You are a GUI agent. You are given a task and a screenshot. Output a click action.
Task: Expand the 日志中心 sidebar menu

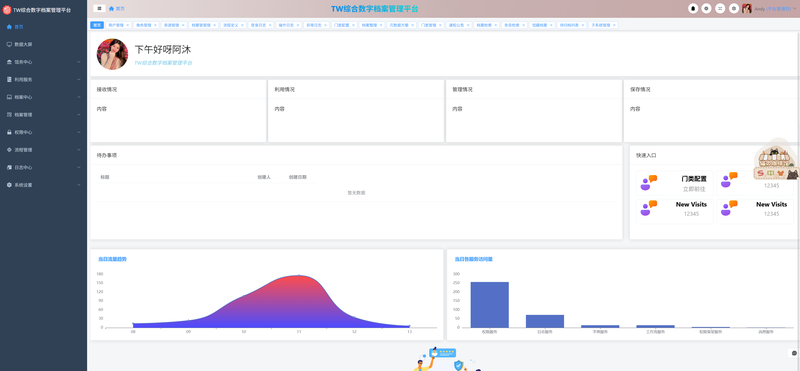point(43,167)
